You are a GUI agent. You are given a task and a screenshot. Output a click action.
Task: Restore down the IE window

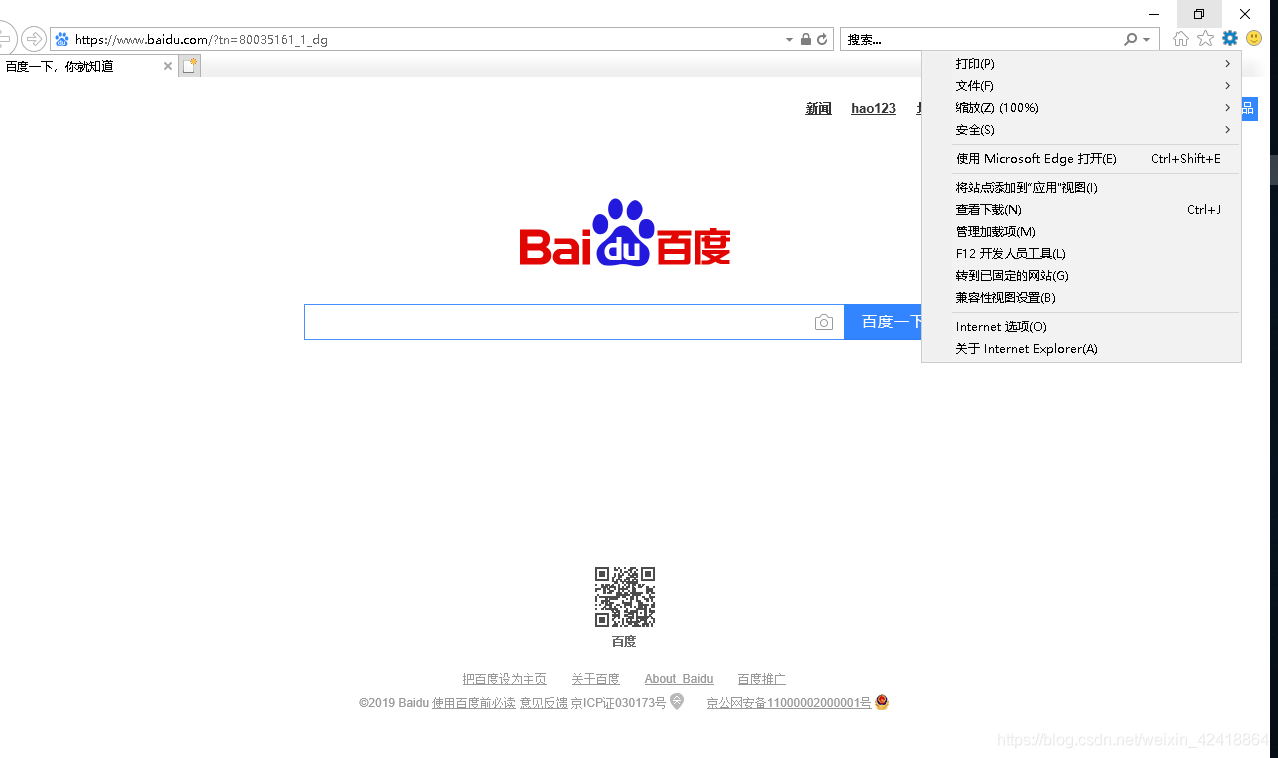(1199, 14)
